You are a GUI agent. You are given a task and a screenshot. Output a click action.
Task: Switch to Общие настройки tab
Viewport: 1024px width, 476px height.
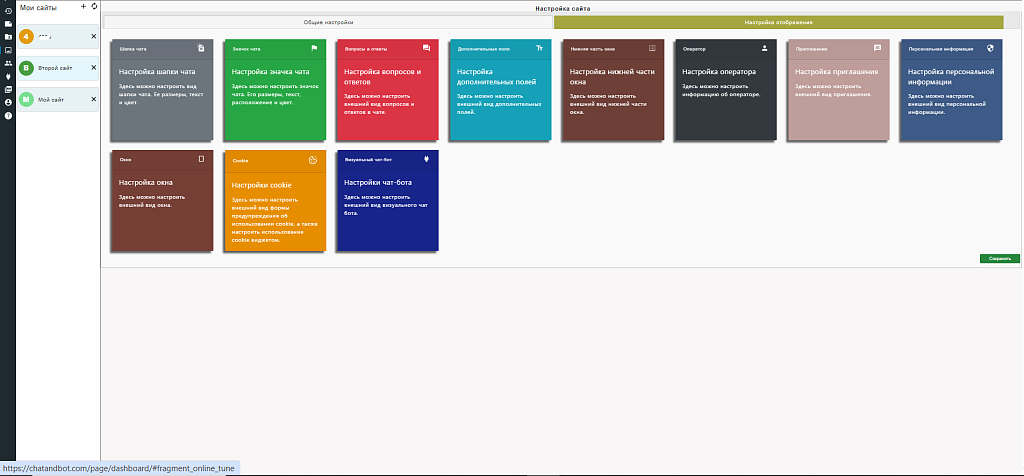tap(328, 22)
